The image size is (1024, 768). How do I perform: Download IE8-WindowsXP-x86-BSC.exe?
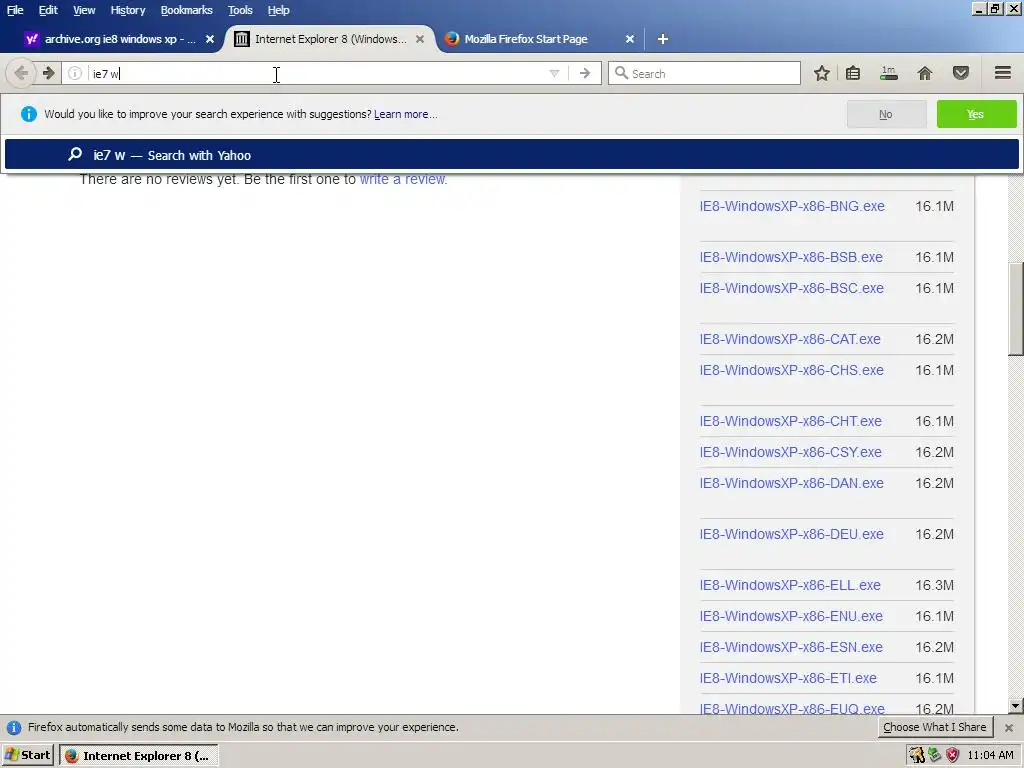click(x=792, y=288)
